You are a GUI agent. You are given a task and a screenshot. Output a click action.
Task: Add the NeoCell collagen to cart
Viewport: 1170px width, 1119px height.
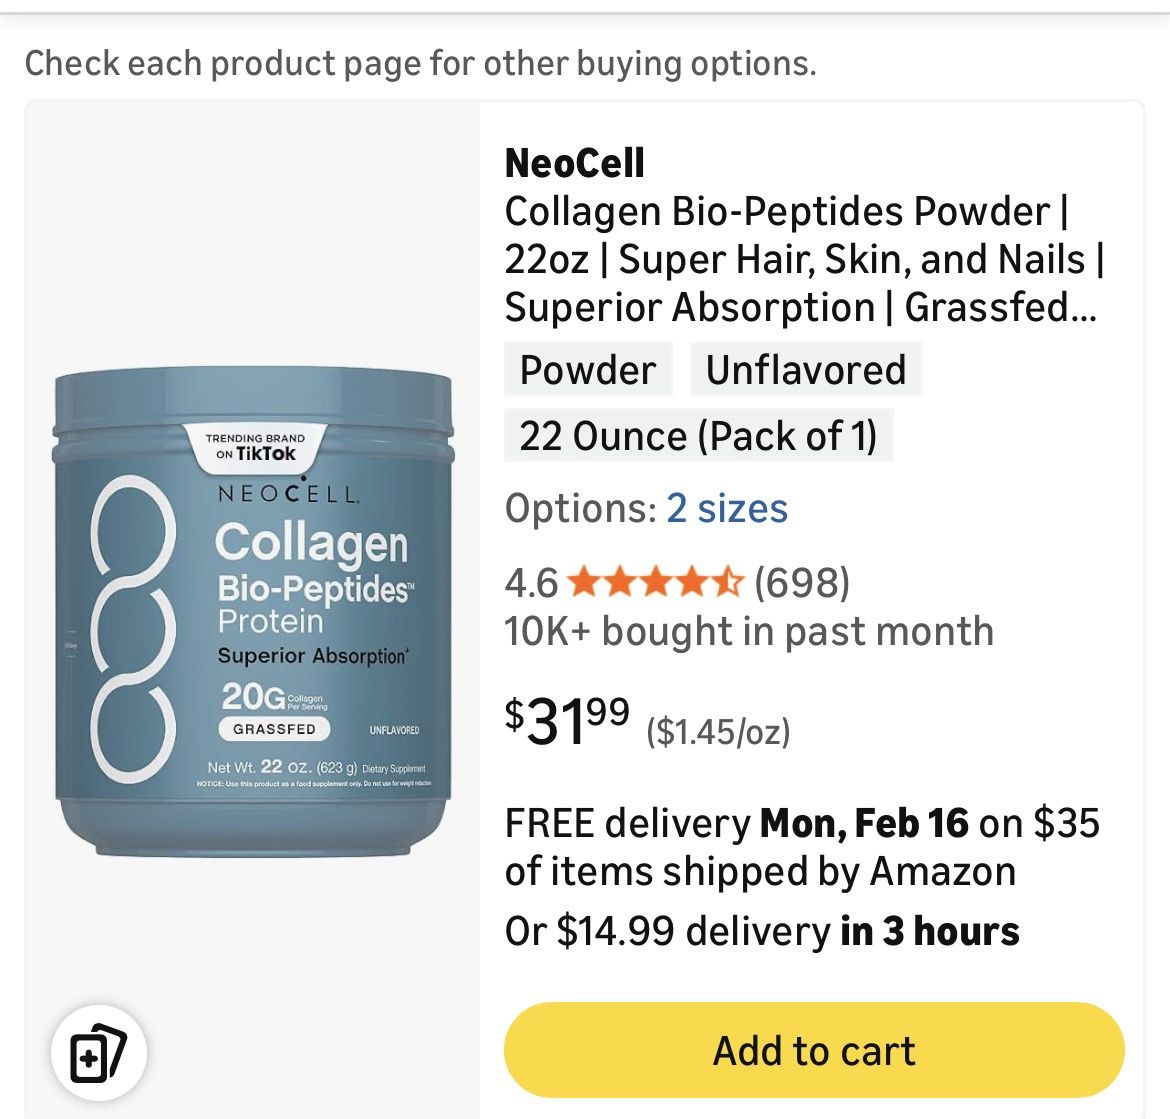tap(814, 1050)
